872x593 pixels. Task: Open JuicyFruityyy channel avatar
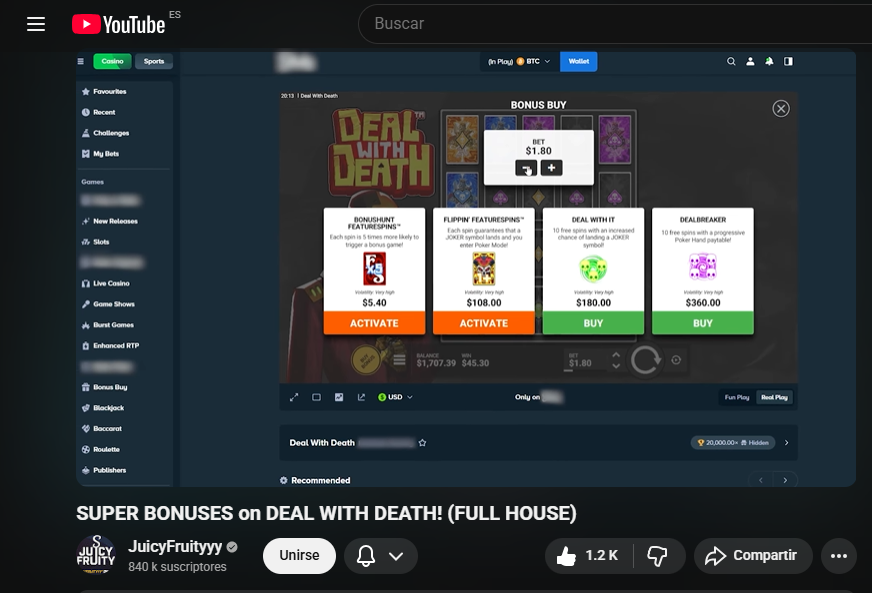click(96, 555)
